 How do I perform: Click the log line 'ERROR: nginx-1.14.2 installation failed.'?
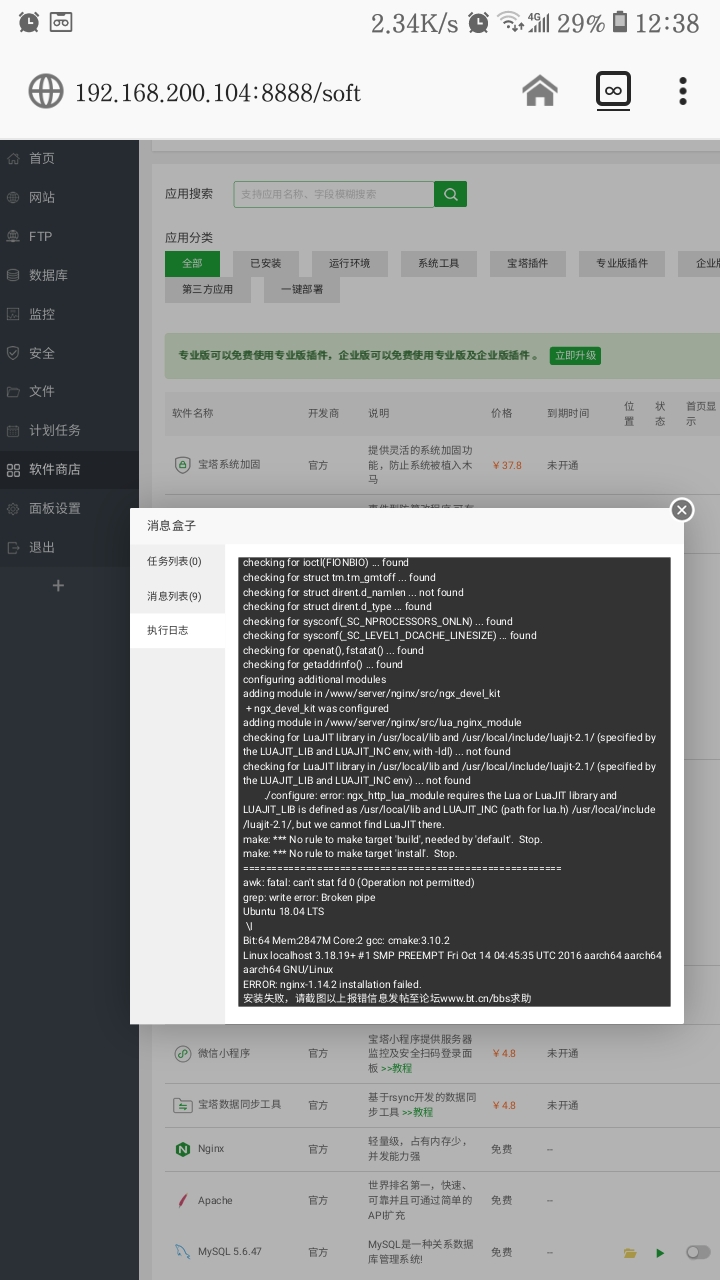332,984
